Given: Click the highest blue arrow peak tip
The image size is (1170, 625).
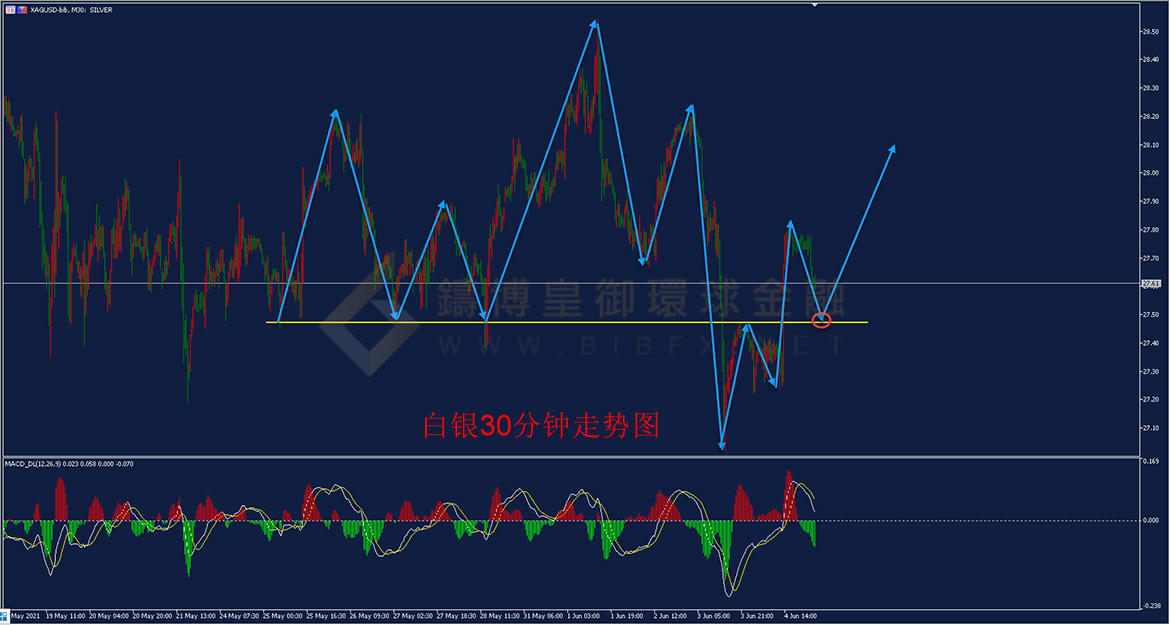Looking at the screenshot, I should click(596, 22).
